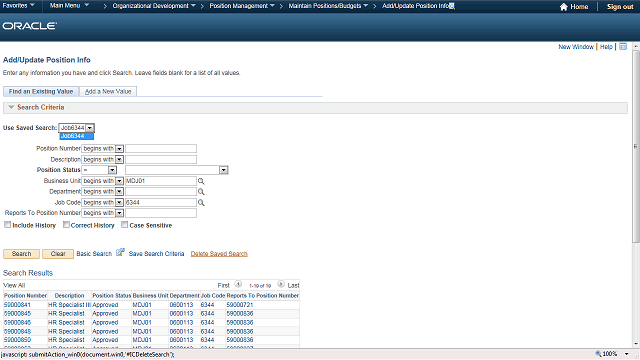Open position 59000850 in results
The height and width of the screenshot is (360, 640).
click(x=17, y=340)
